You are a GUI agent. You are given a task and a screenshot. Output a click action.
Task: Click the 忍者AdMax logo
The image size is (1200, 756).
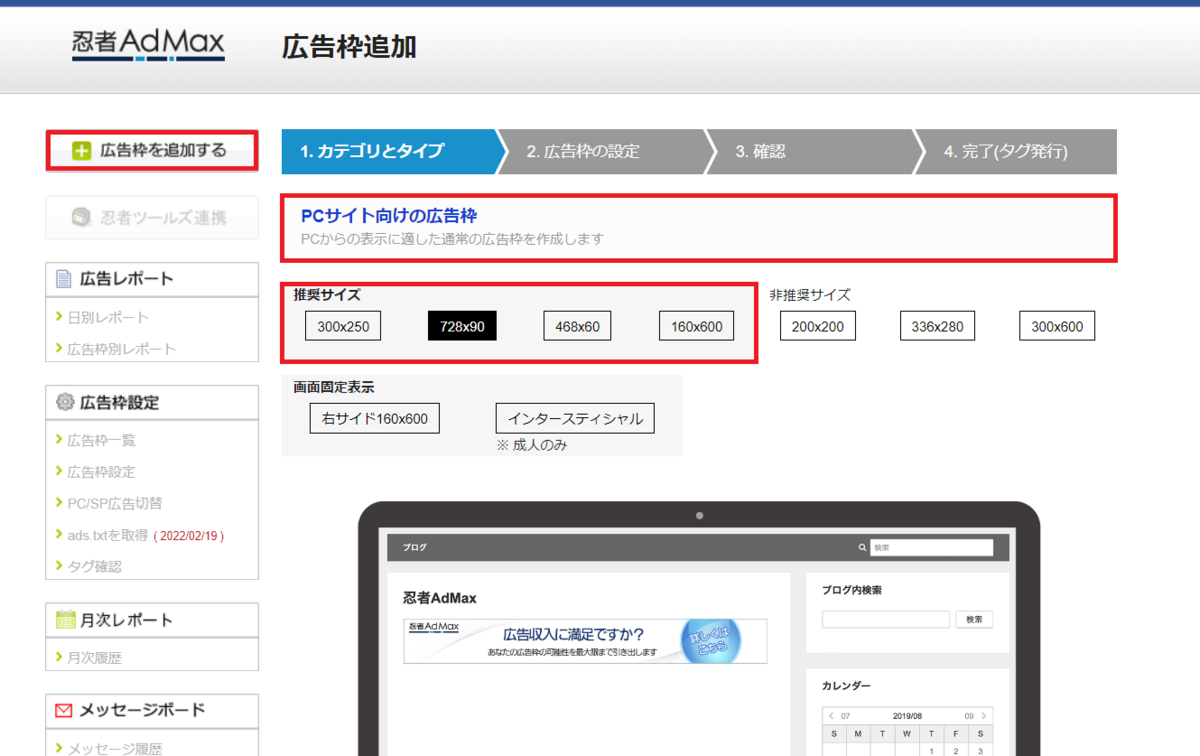148,45
